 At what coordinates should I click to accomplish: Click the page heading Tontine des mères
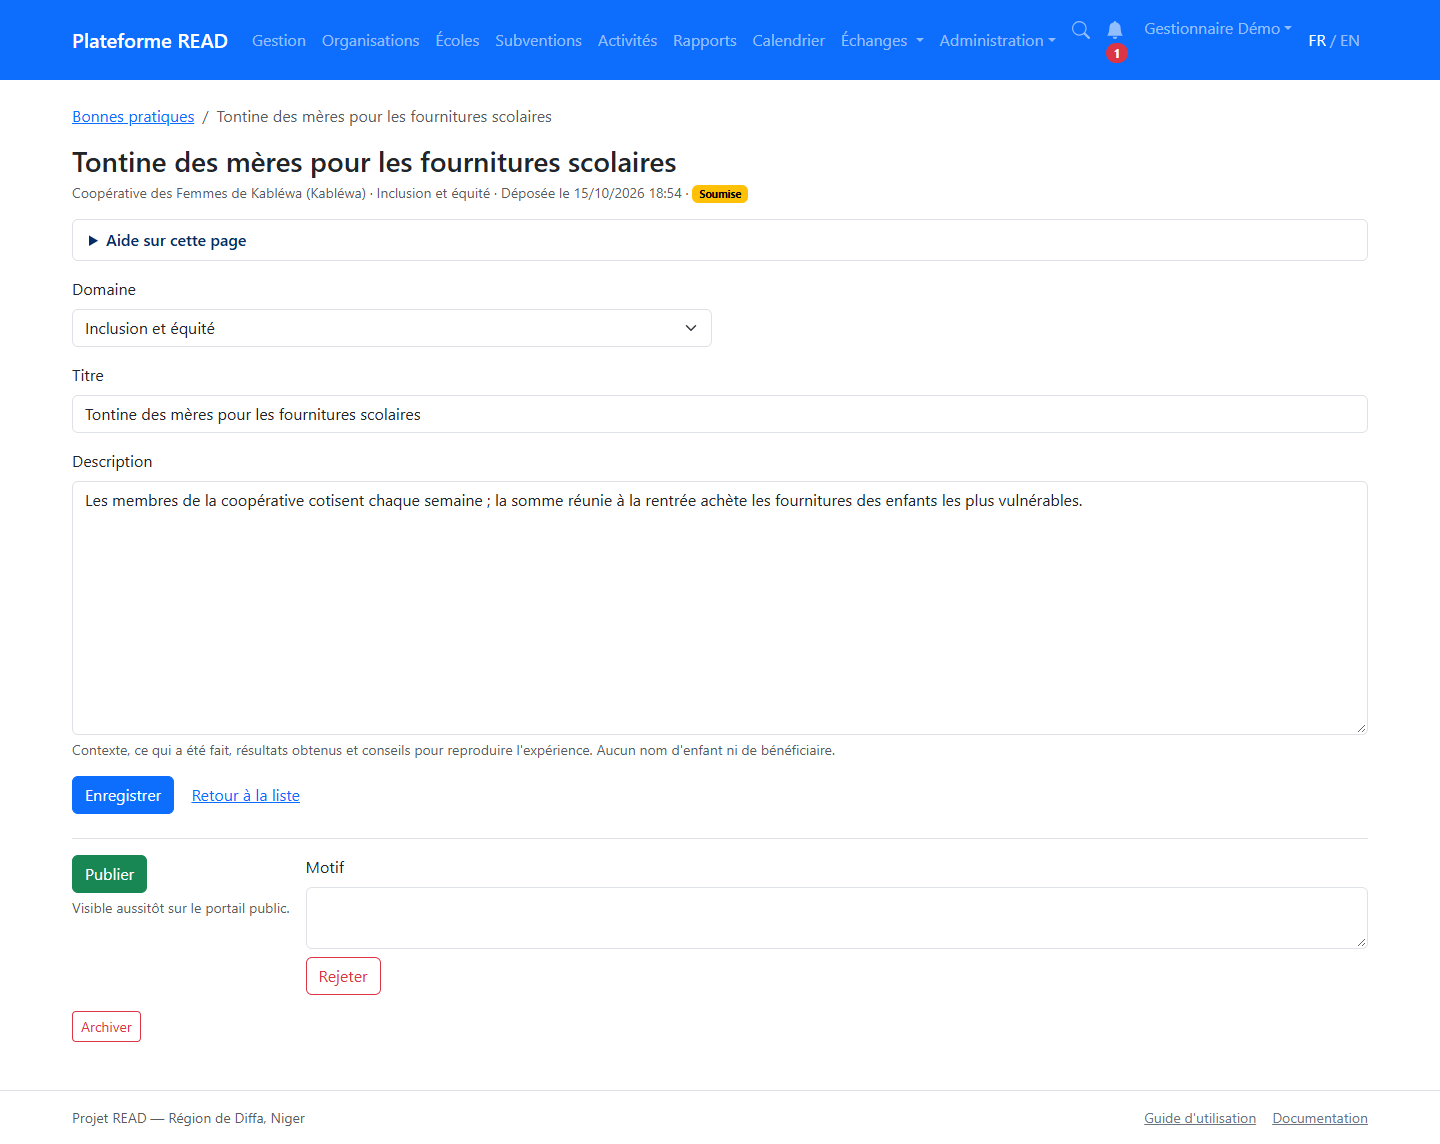coord(374,162)
